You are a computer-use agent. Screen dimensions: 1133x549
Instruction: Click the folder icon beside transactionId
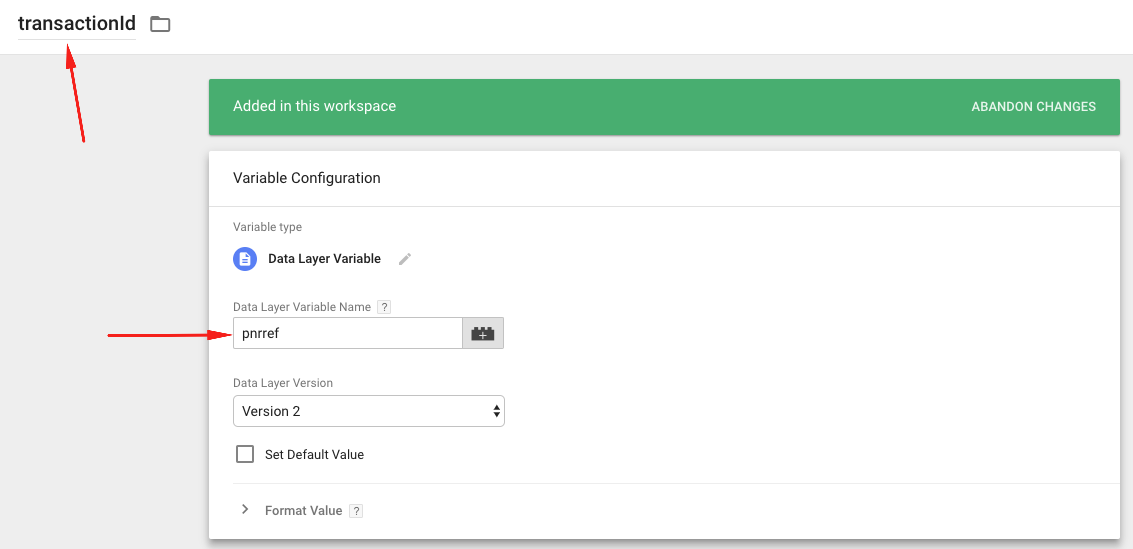tap(160, 24)
